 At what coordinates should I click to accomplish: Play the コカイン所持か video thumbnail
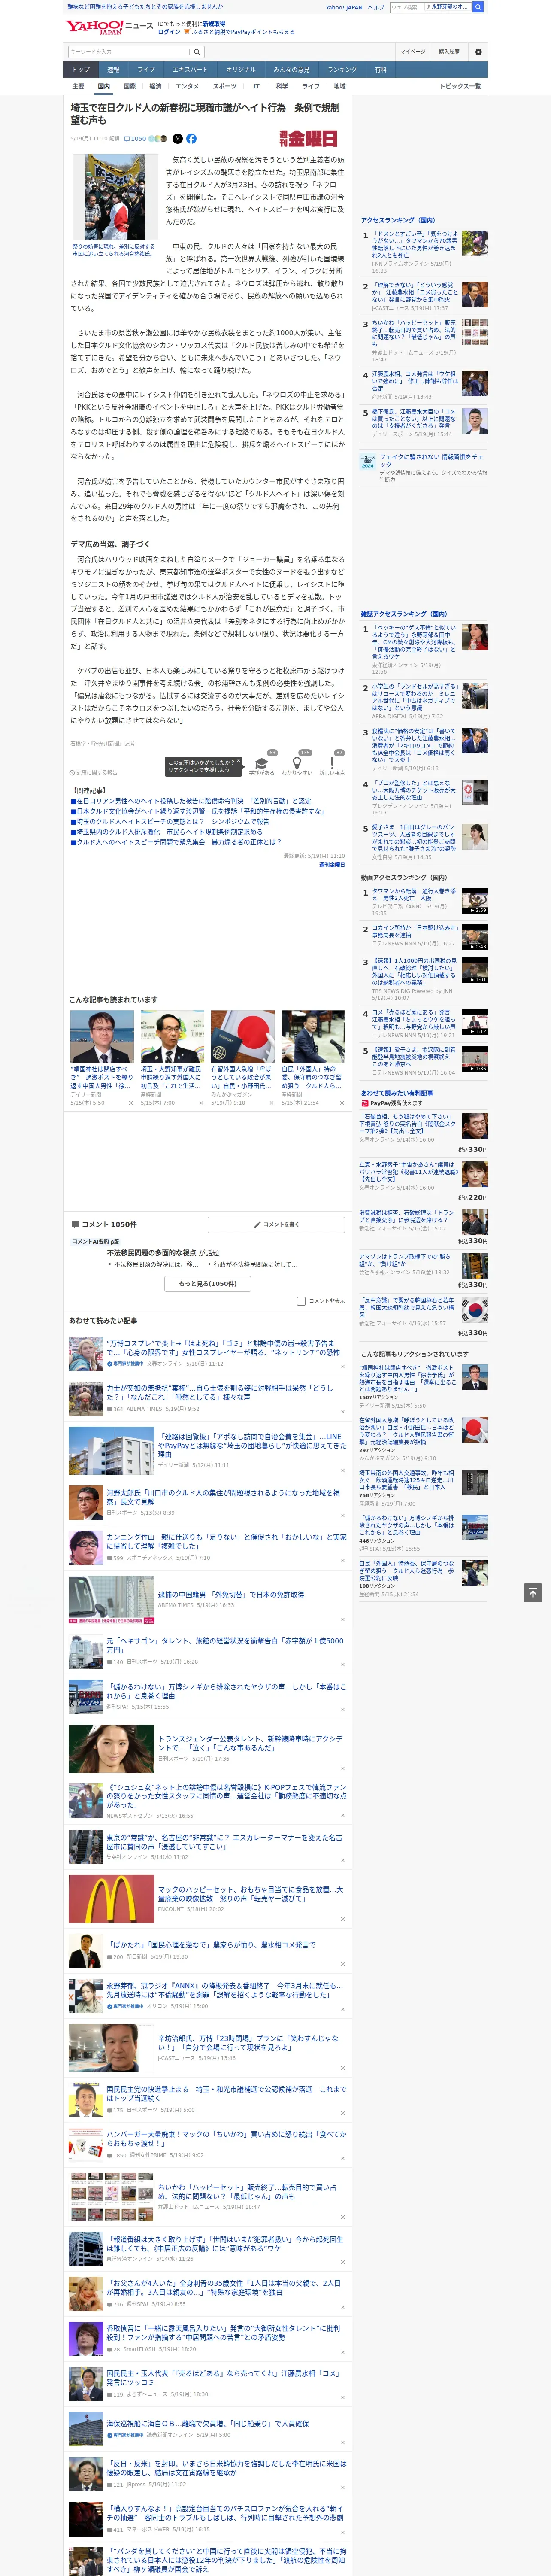(x=475, y=937)
